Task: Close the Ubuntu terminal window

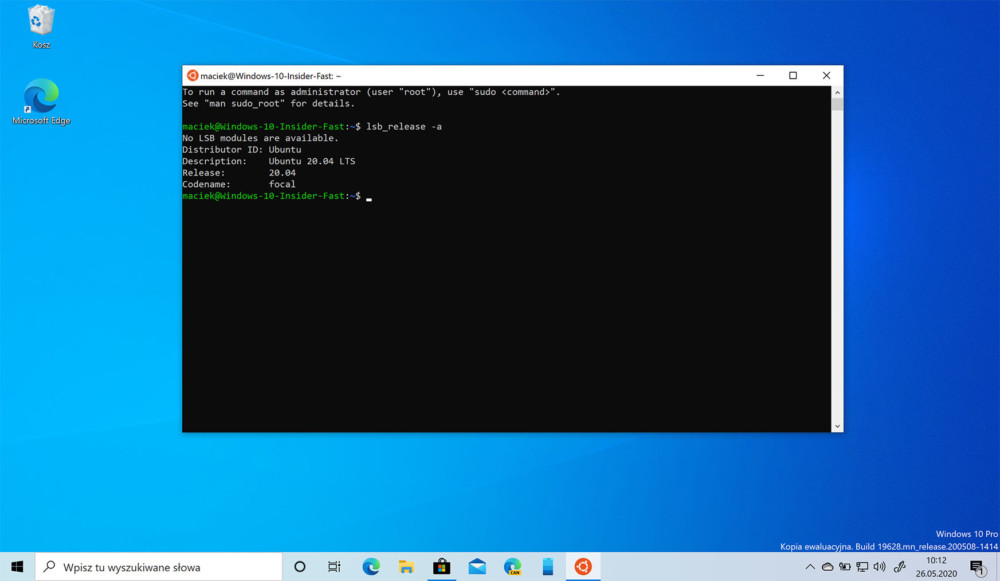Action: pos(827,75)
